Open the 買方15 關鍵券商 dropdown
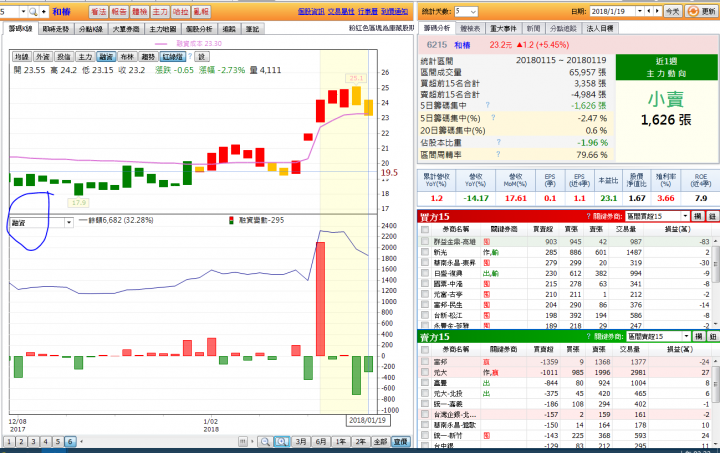The height and width of the screenshot is (453, 720). (658, 216)
